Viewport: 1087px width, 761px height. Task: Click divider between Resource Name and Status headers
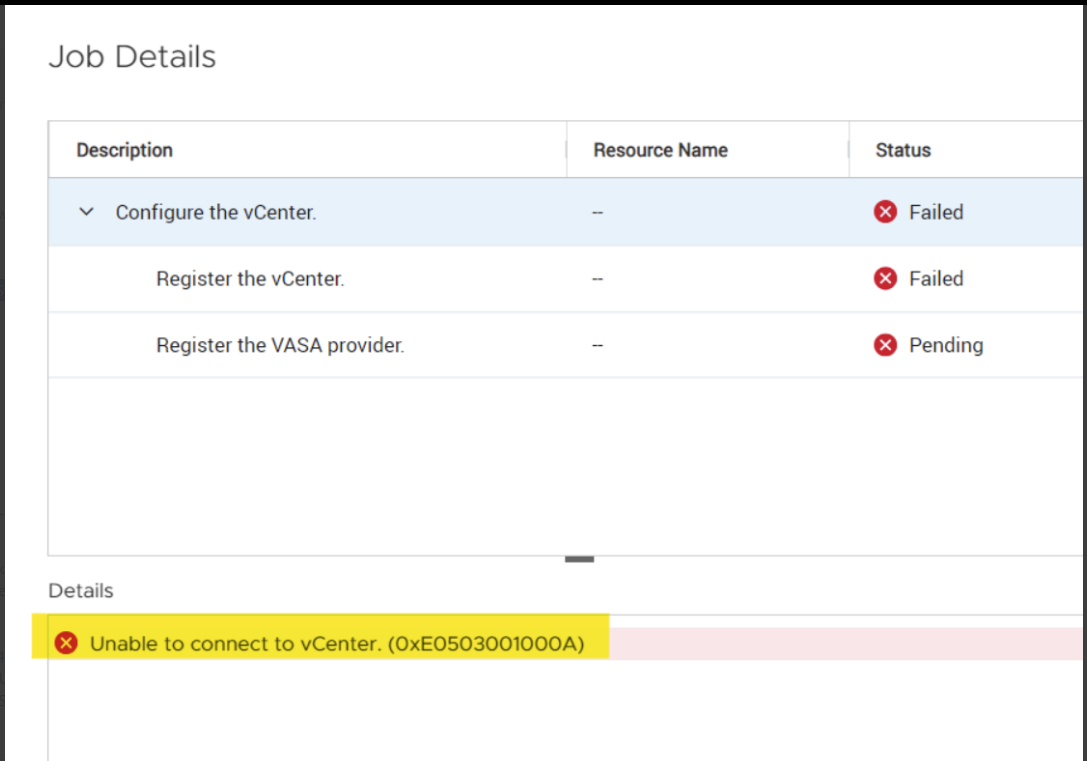(849, 150)
